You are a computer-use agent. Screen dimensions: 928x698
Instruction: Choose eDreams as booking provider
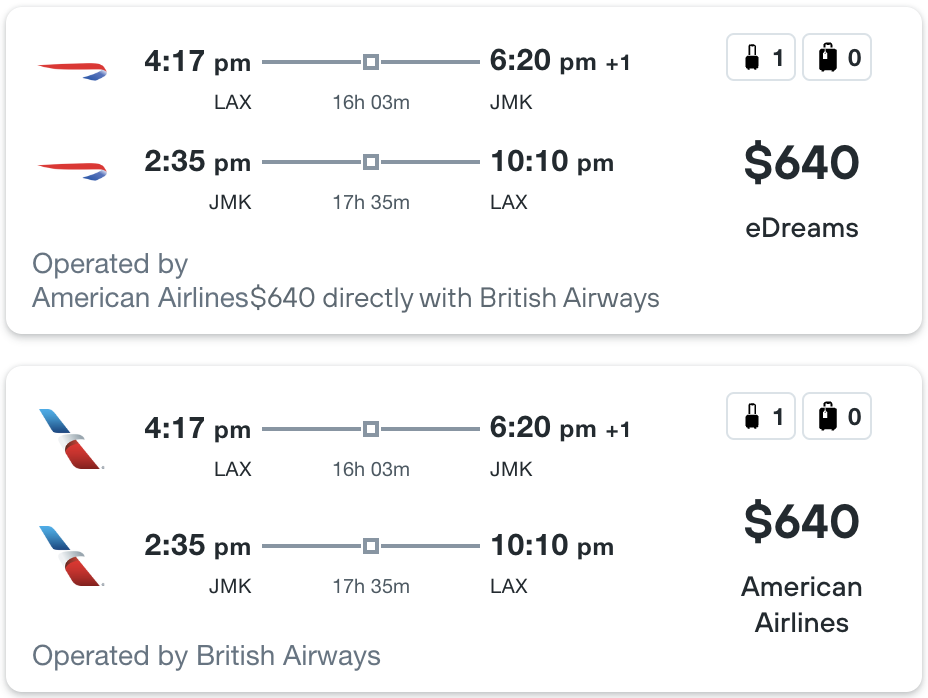pyautogui.click(x=802, y=228)
